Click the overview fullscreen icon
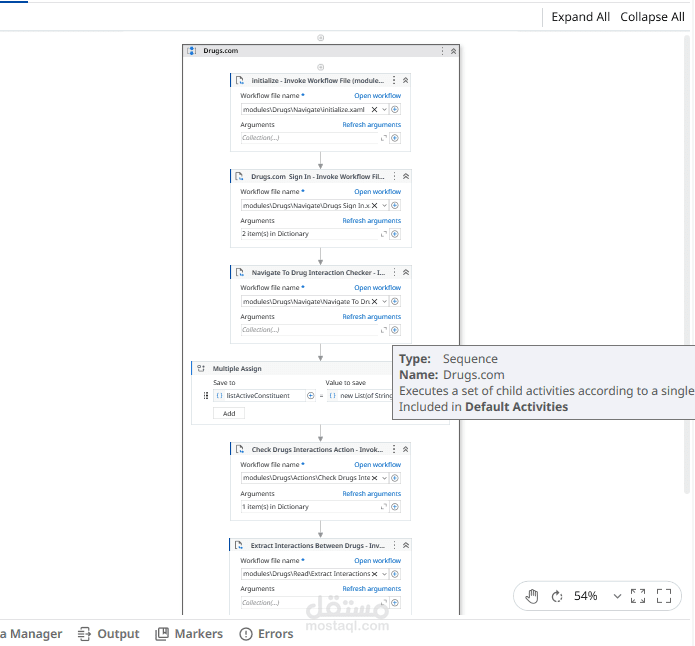 tap(664, 596)
